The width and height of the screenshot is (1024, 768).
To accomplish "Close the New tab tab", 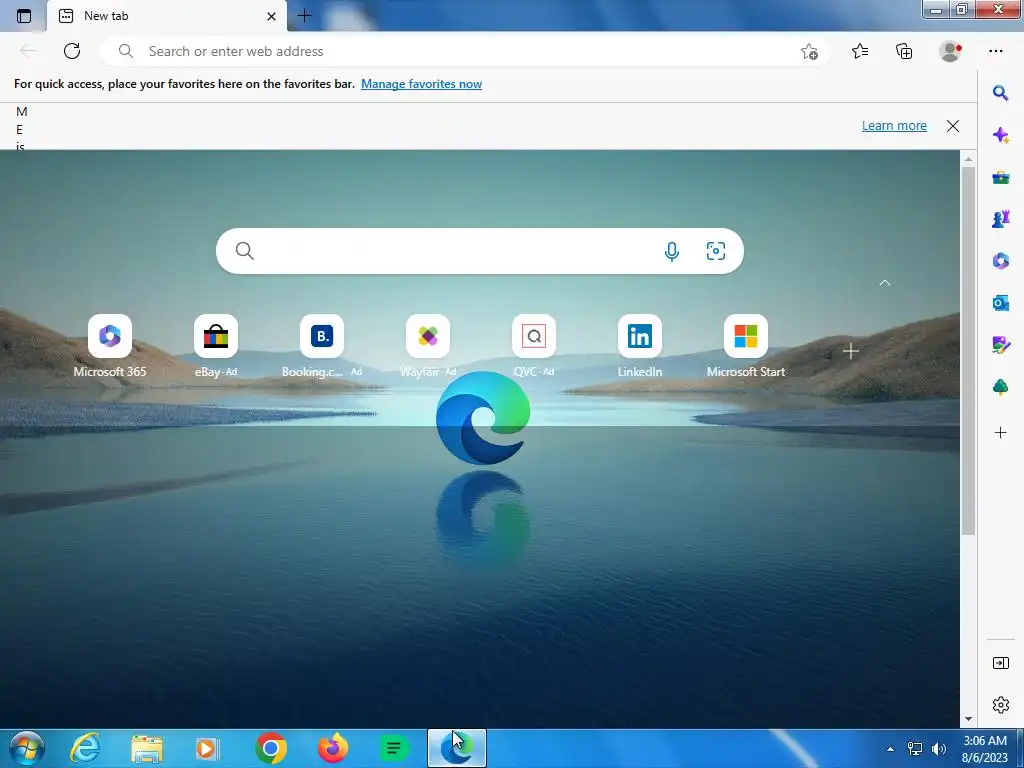I will [271, 16].
